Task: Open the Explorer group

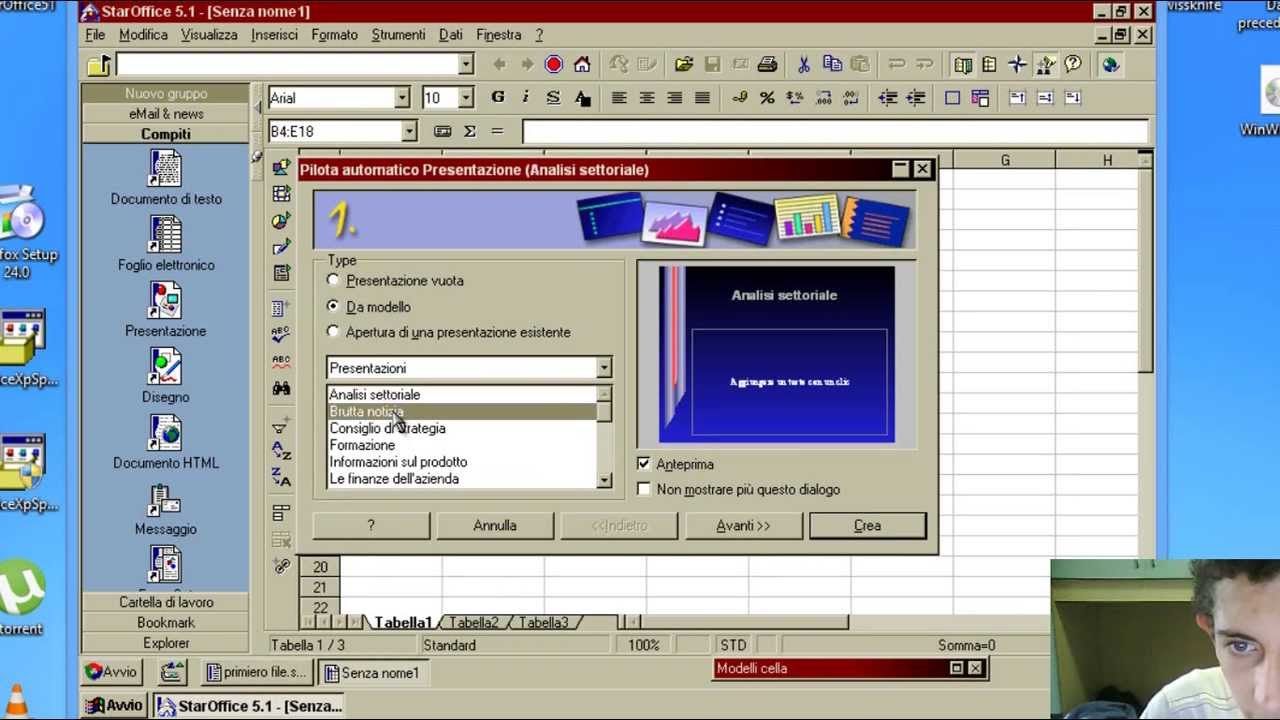Action: (166, 643)
